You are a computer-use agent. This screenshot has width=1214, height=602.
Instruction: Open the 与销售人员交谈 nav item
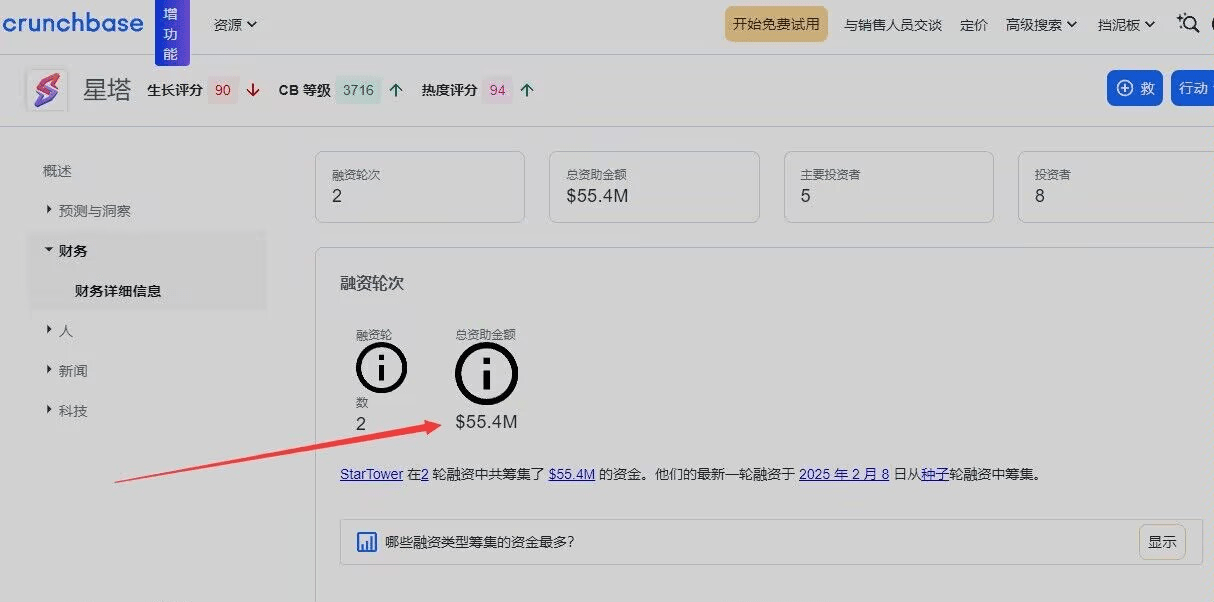pyautogui.click(x=893, y=25)
